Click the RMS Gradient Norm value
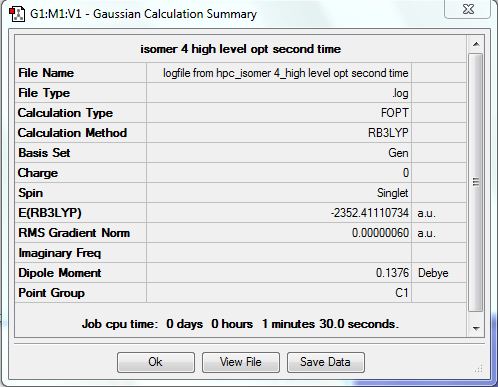Viewport: 498px width, 387px height. click(x=279, y=233)
